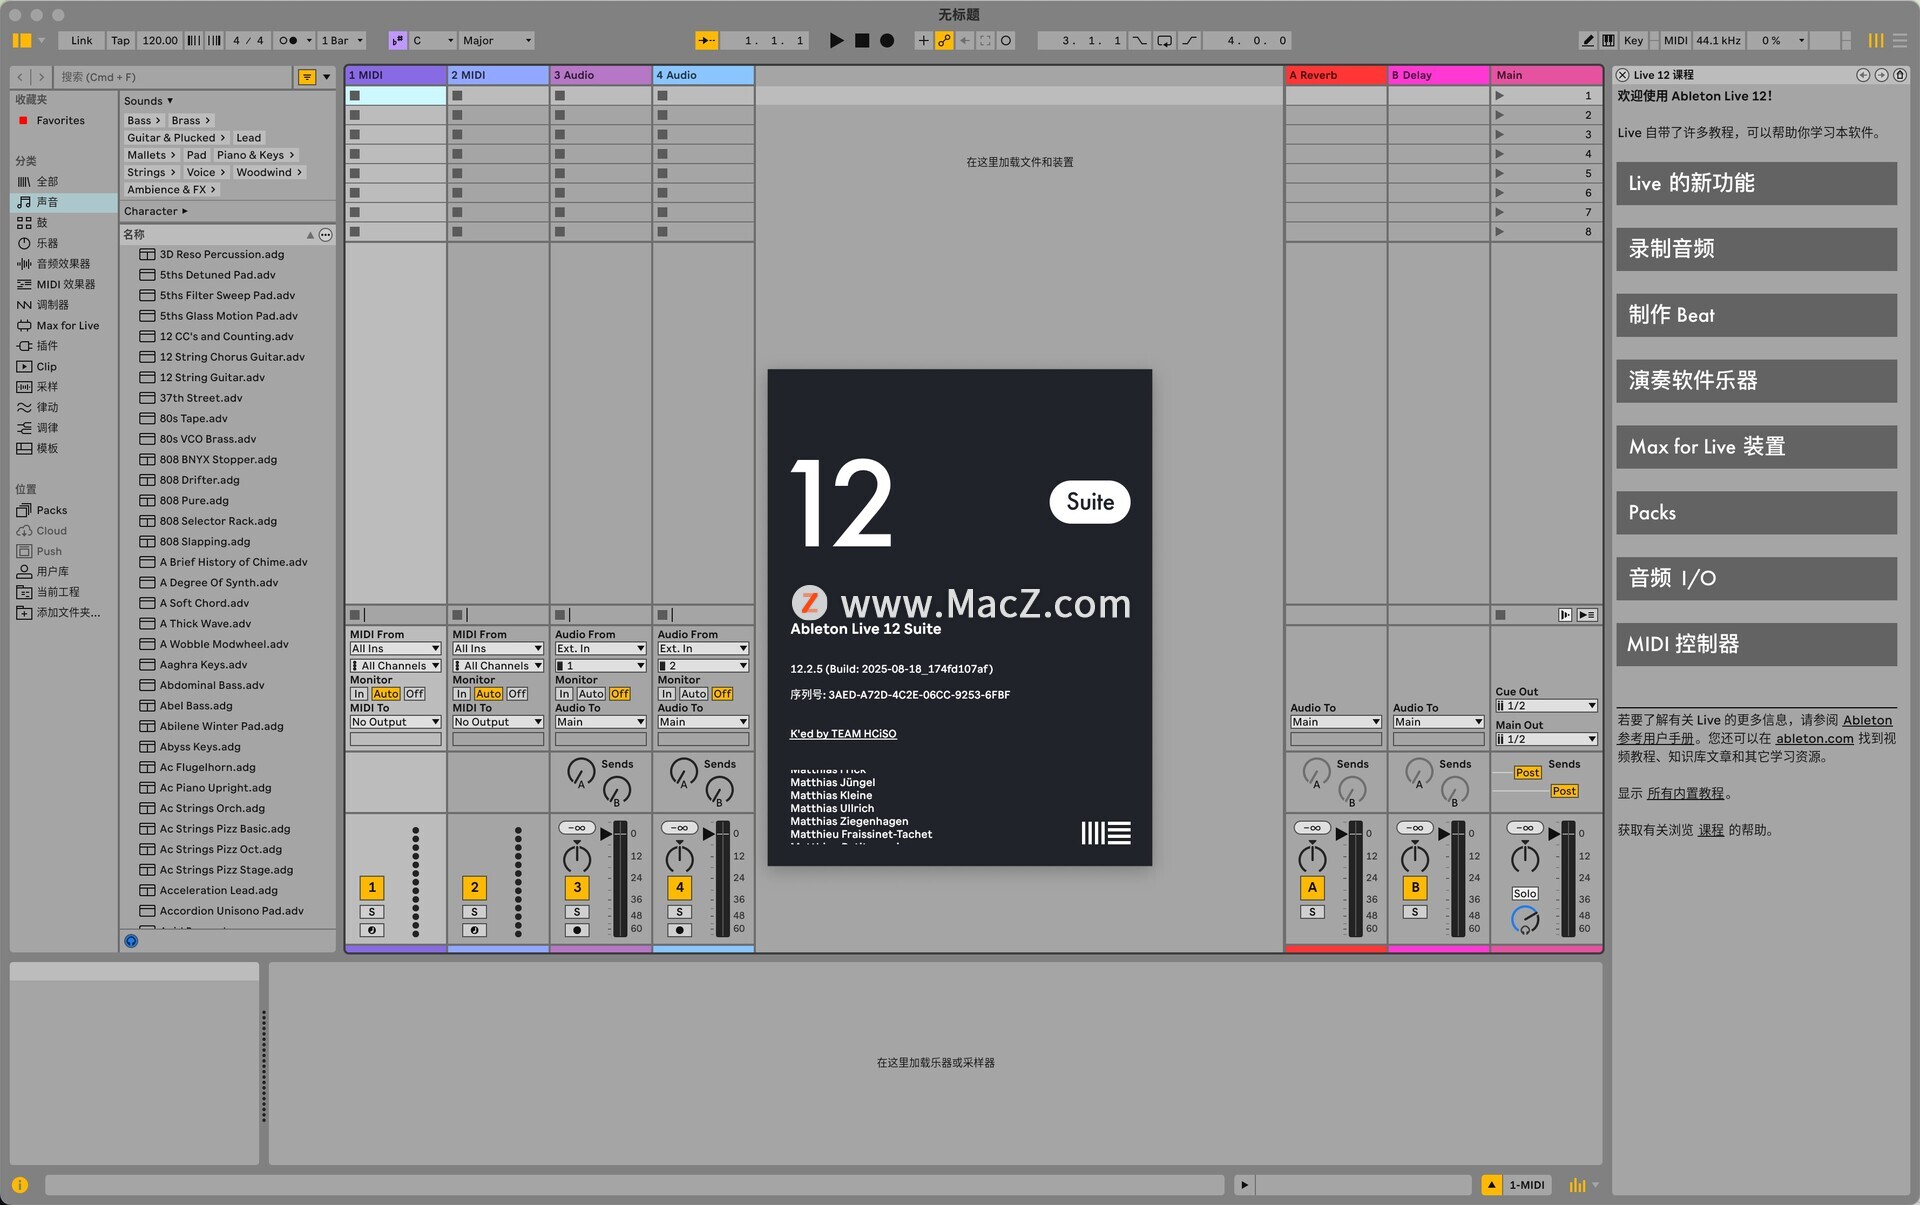Select the Max for Live category
The height and width of the screenshot is (1205, 1920).
coord(67,326)
